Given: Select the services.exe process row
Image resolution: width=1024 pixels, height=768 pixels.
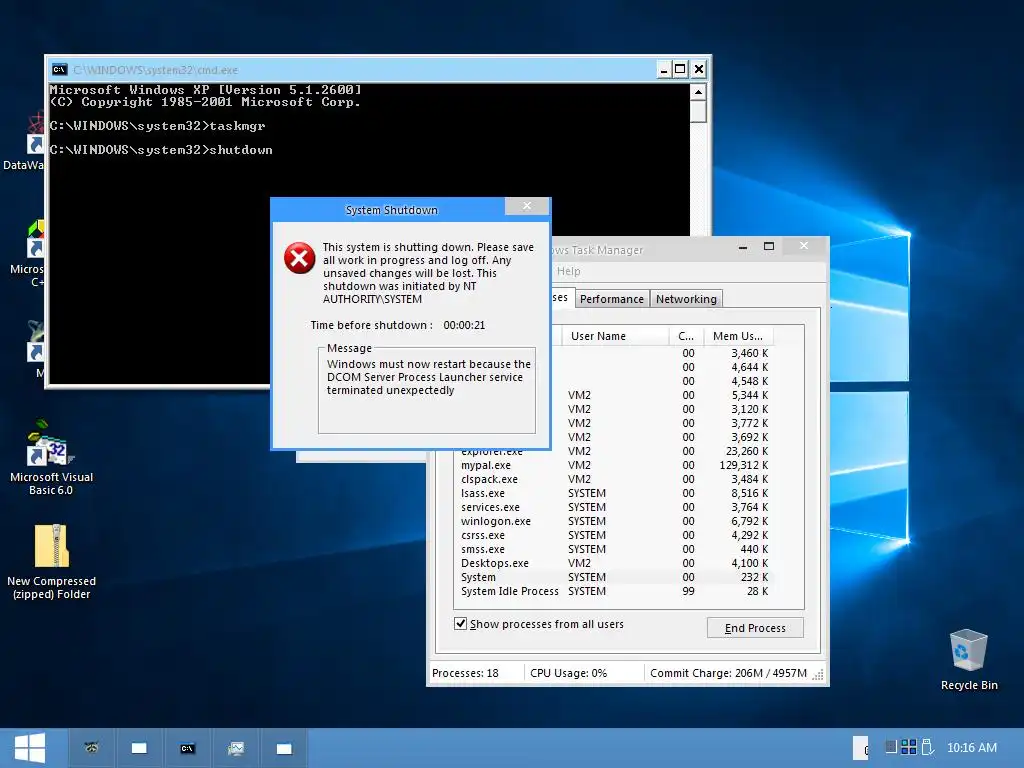Looking at the screenshot, I should pos(614,507).
